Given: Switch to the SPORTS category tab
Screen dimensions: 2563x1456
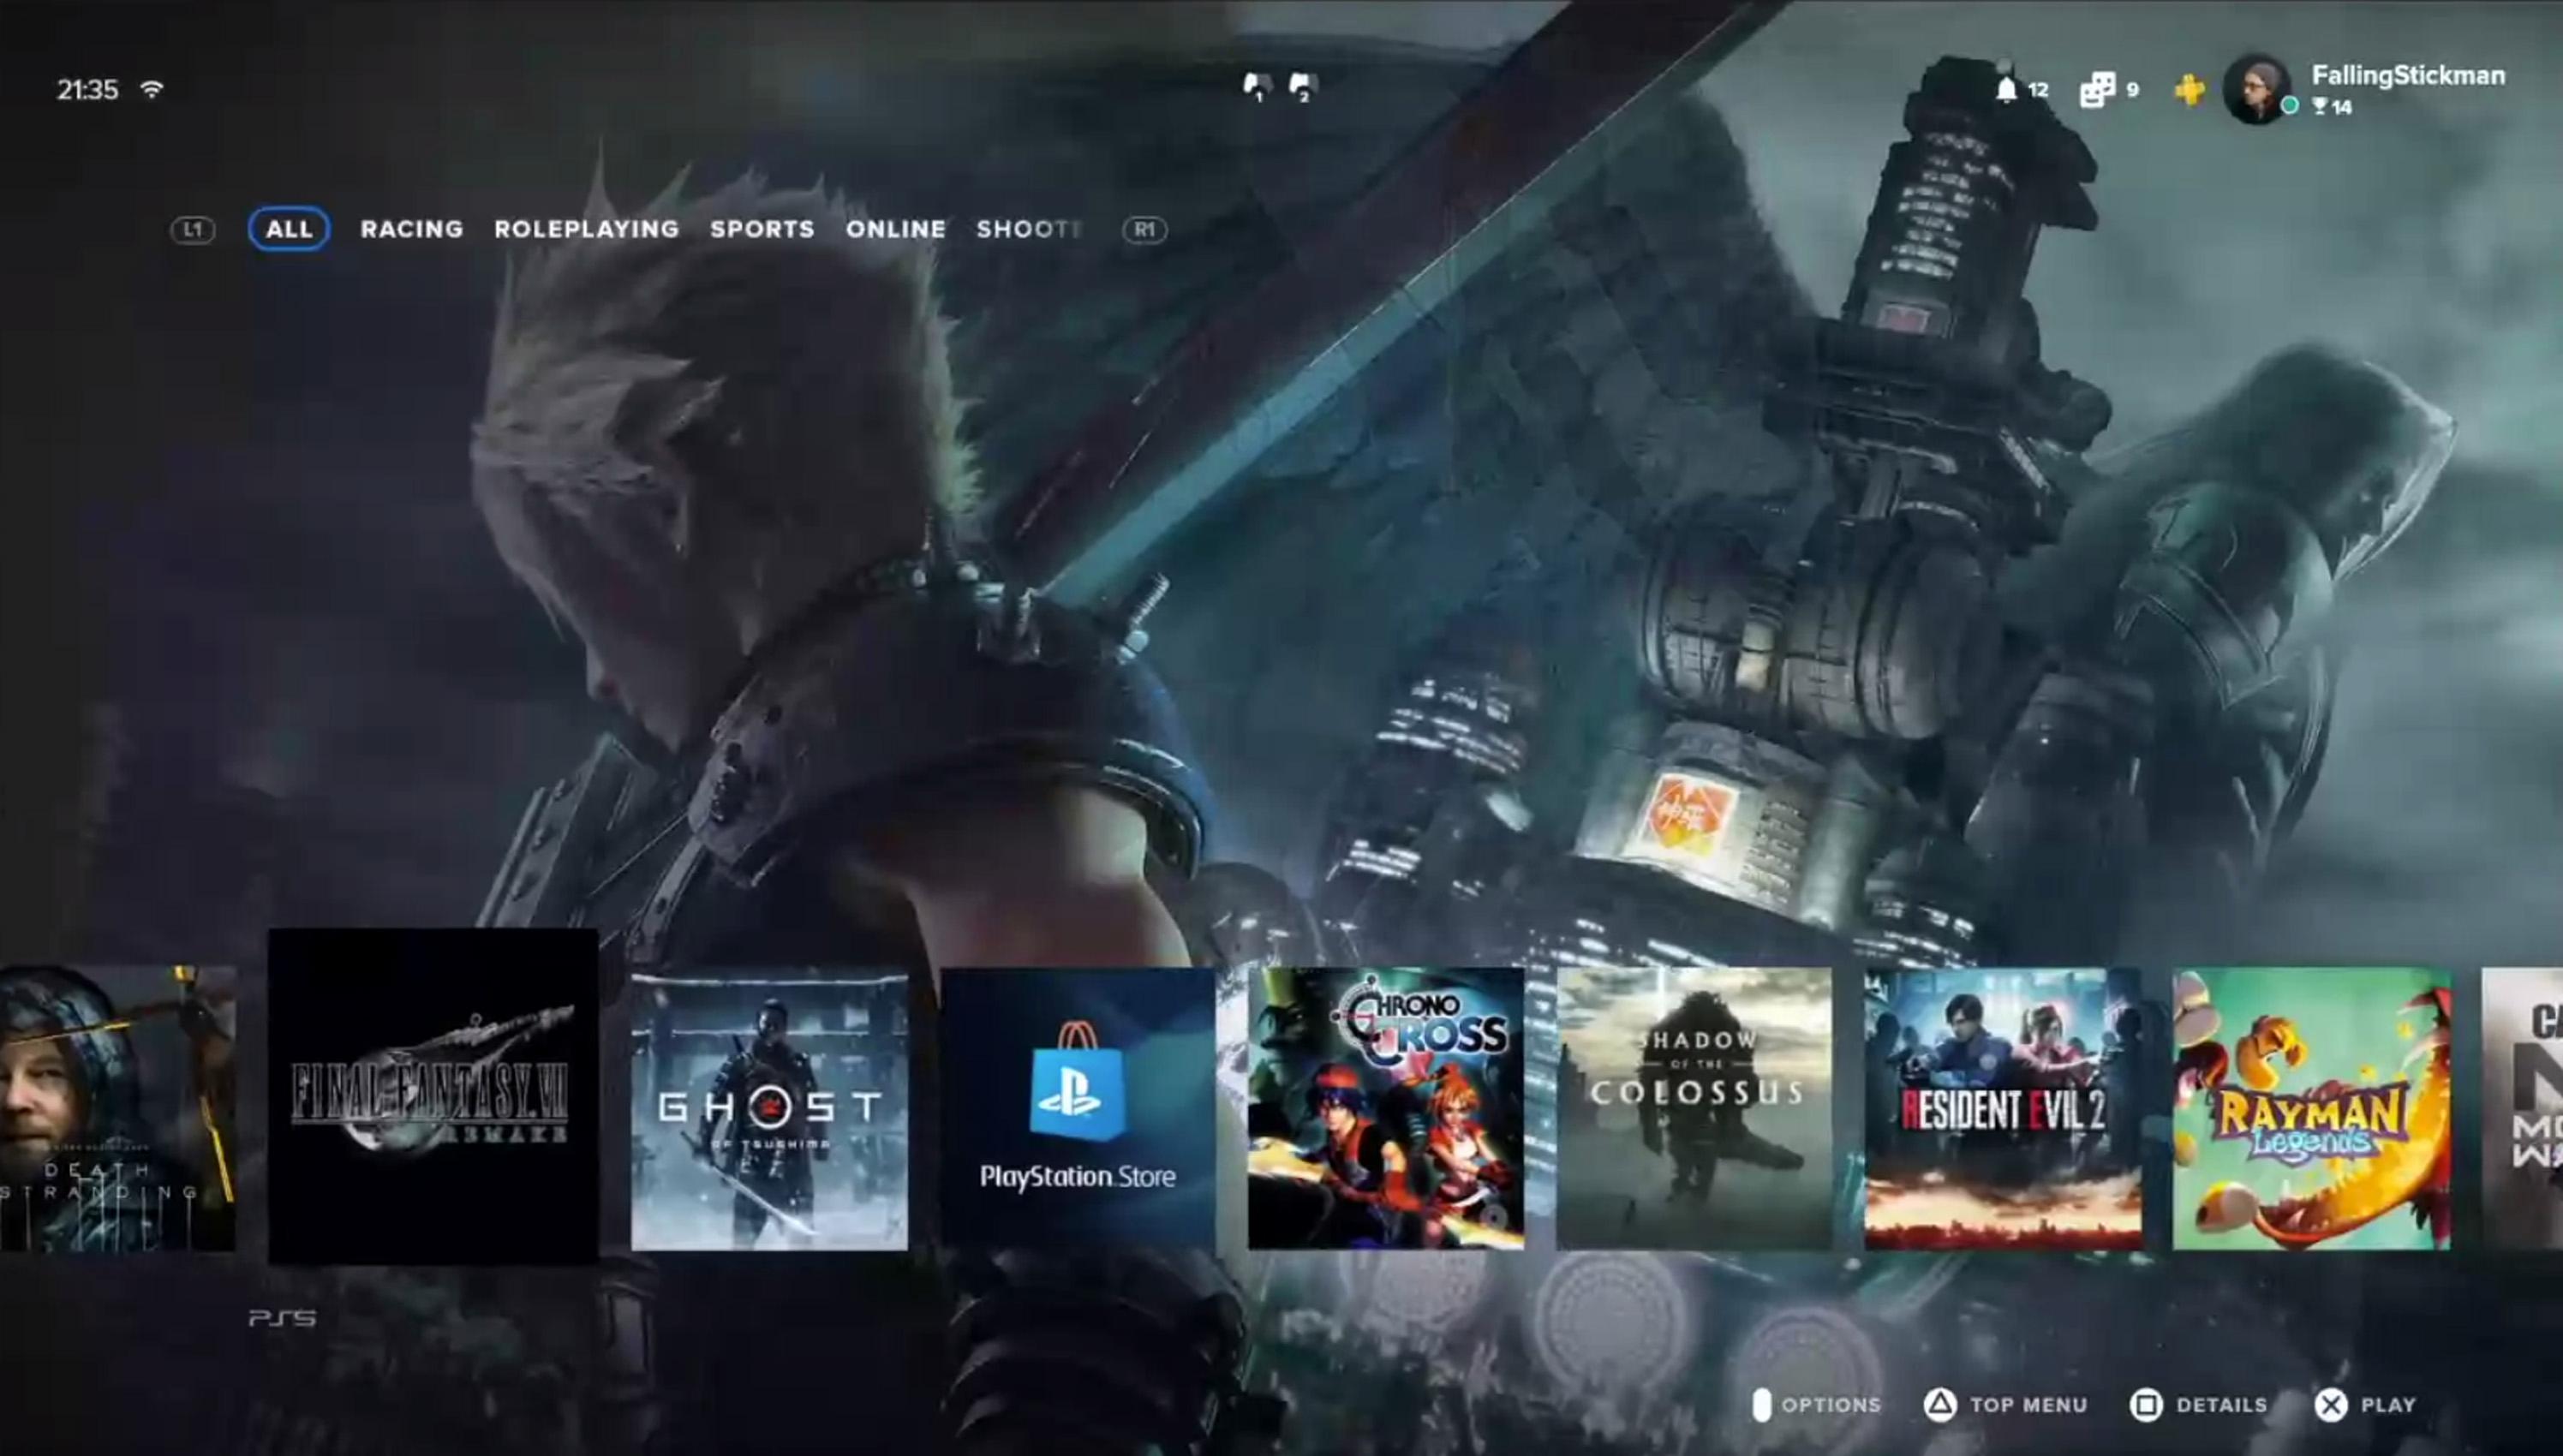Looking at the screenshot, I should [x=762, y=229].
